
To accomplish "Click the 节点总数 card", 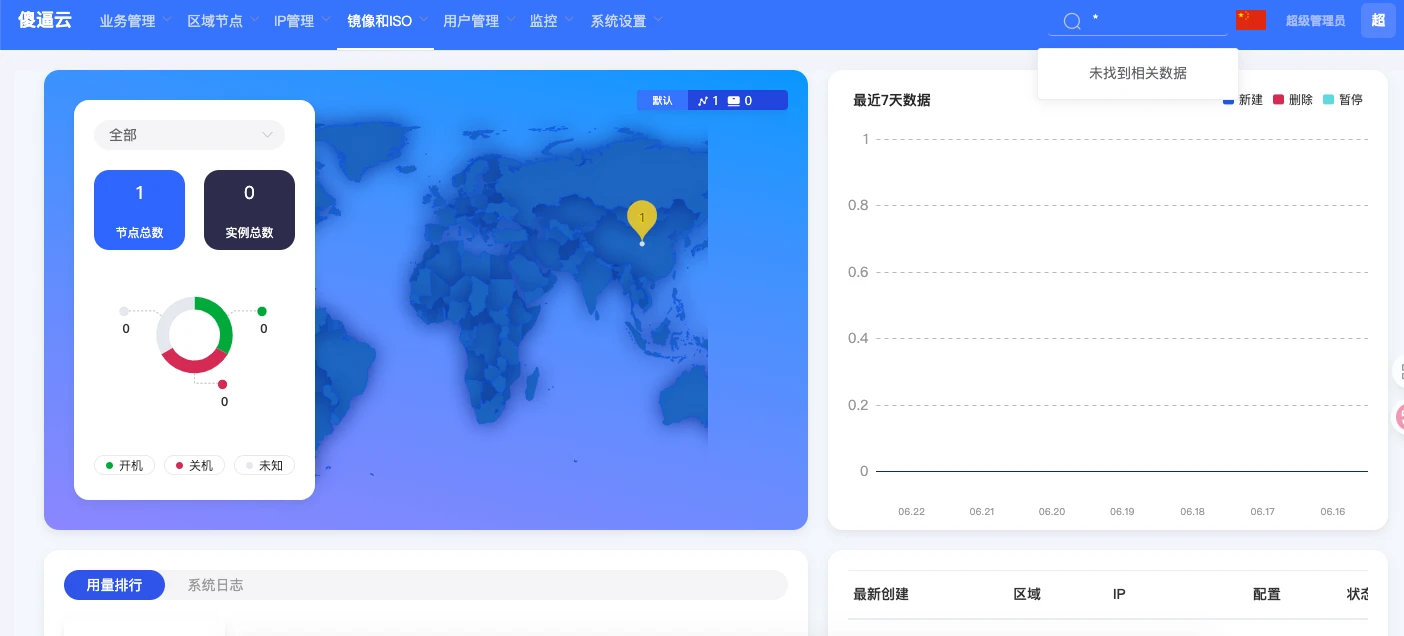I will [139, 209].
